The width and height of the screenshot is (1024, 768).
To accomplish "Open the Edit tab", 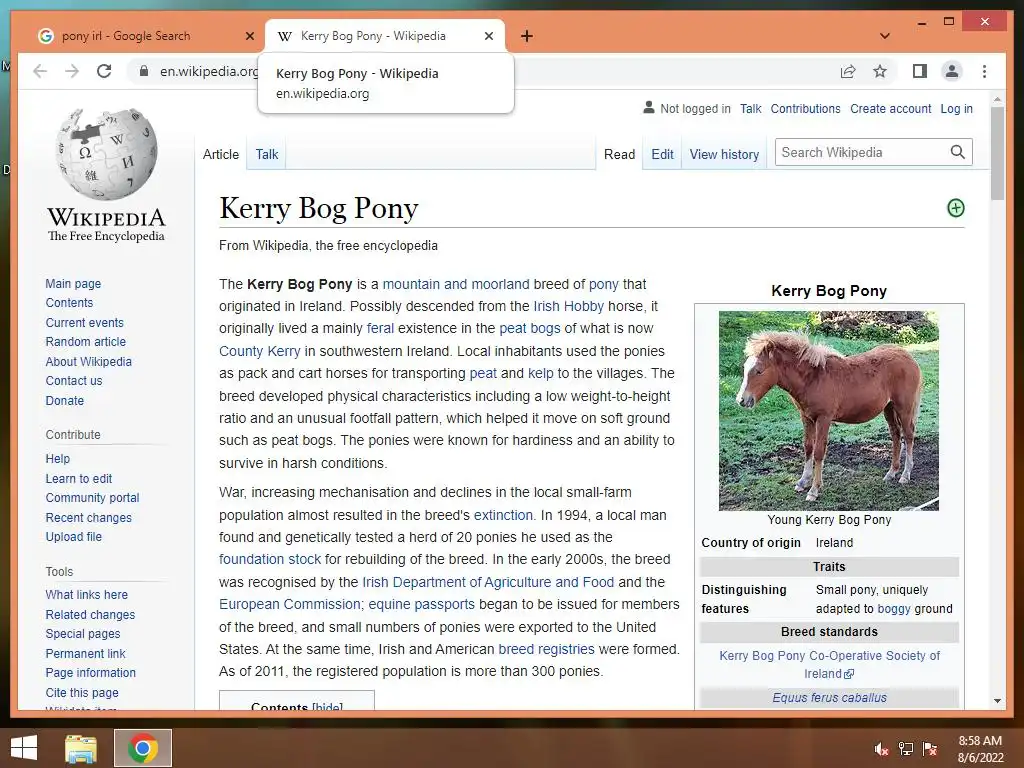I will pos(662,154).
